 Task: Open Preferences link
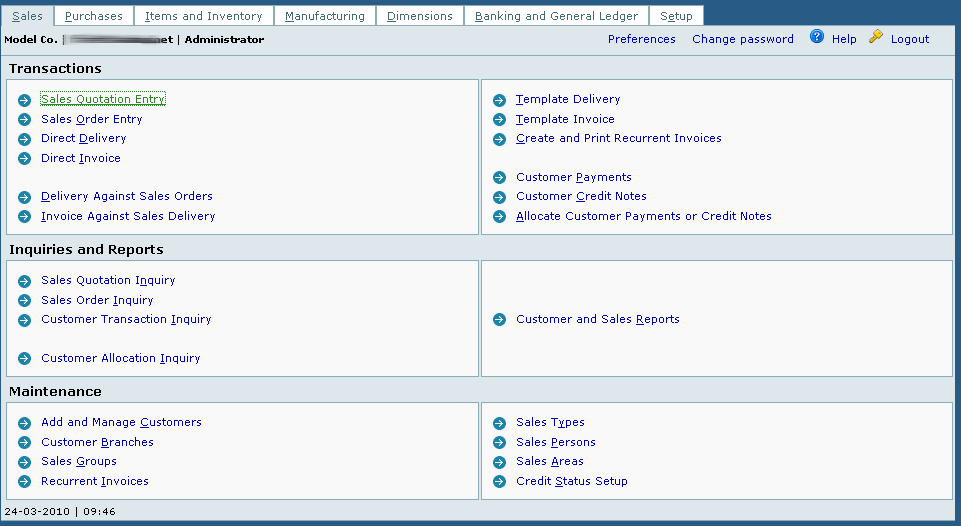(x=642, y=39)
